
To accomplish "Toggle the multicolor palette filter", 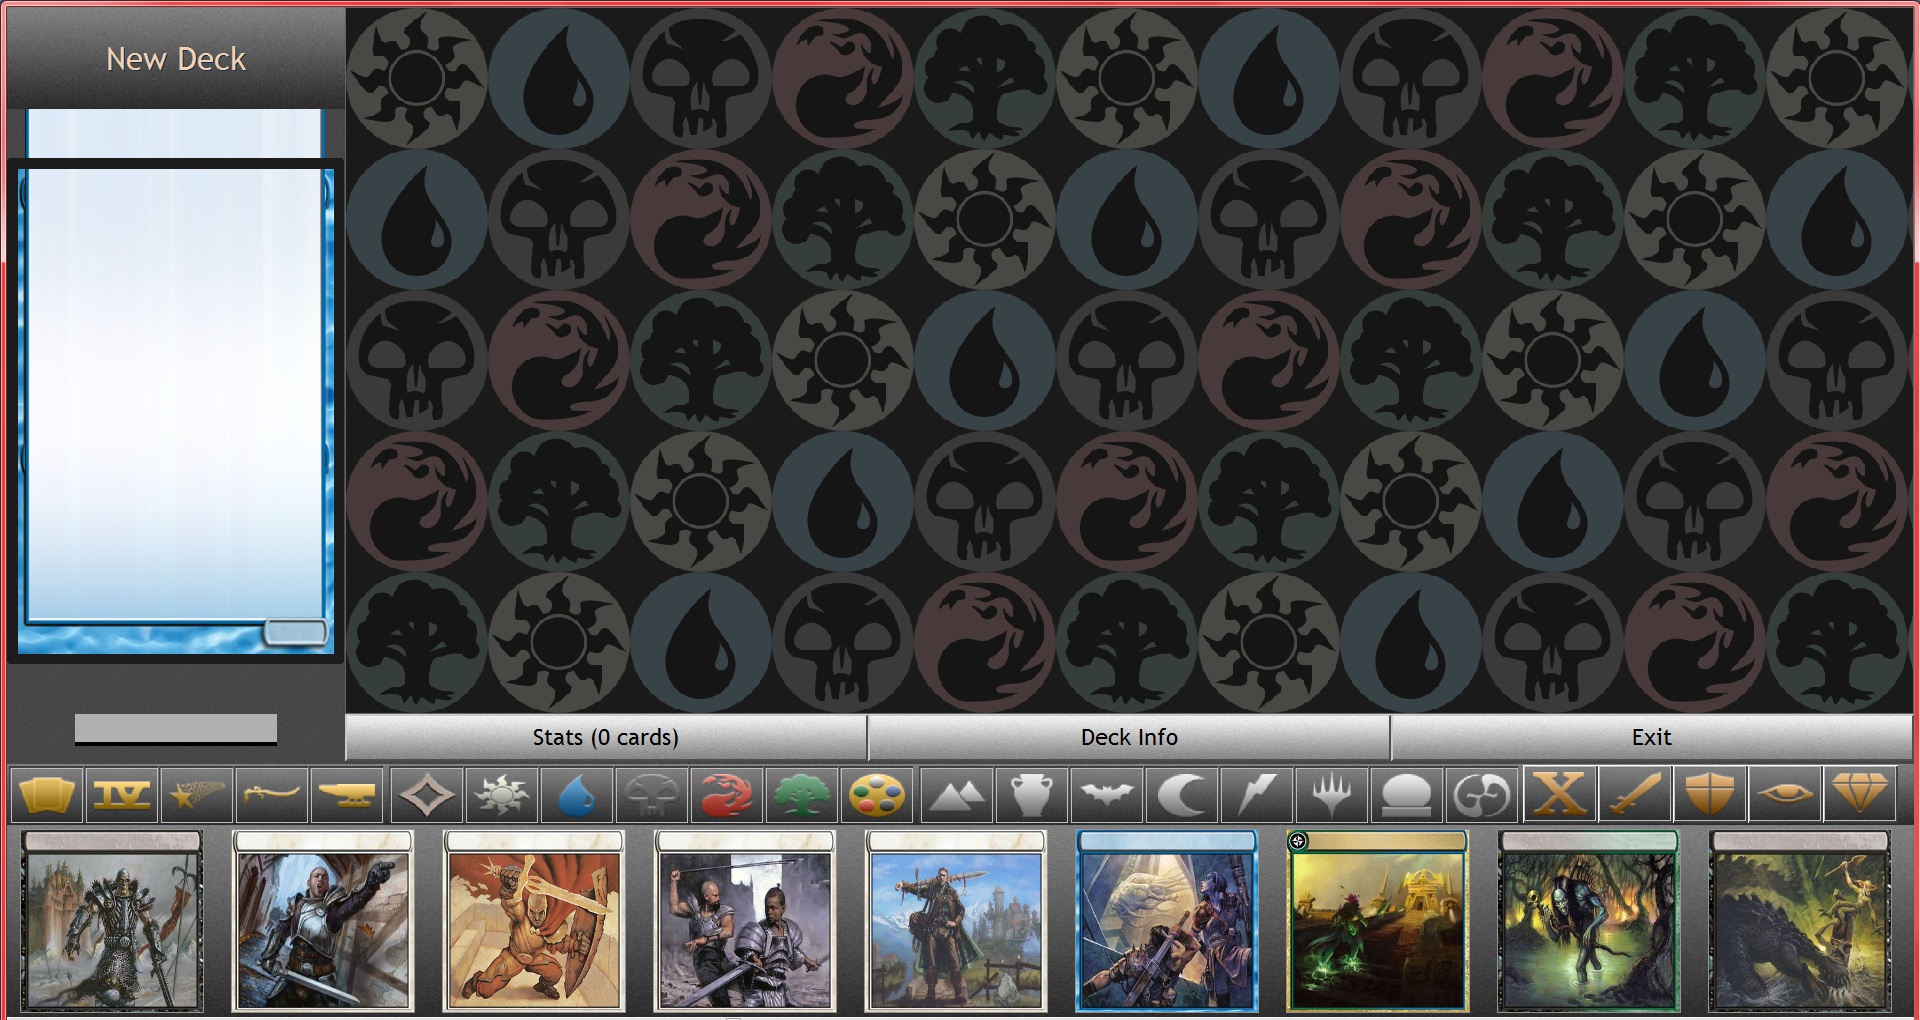I will coord(877,796).
